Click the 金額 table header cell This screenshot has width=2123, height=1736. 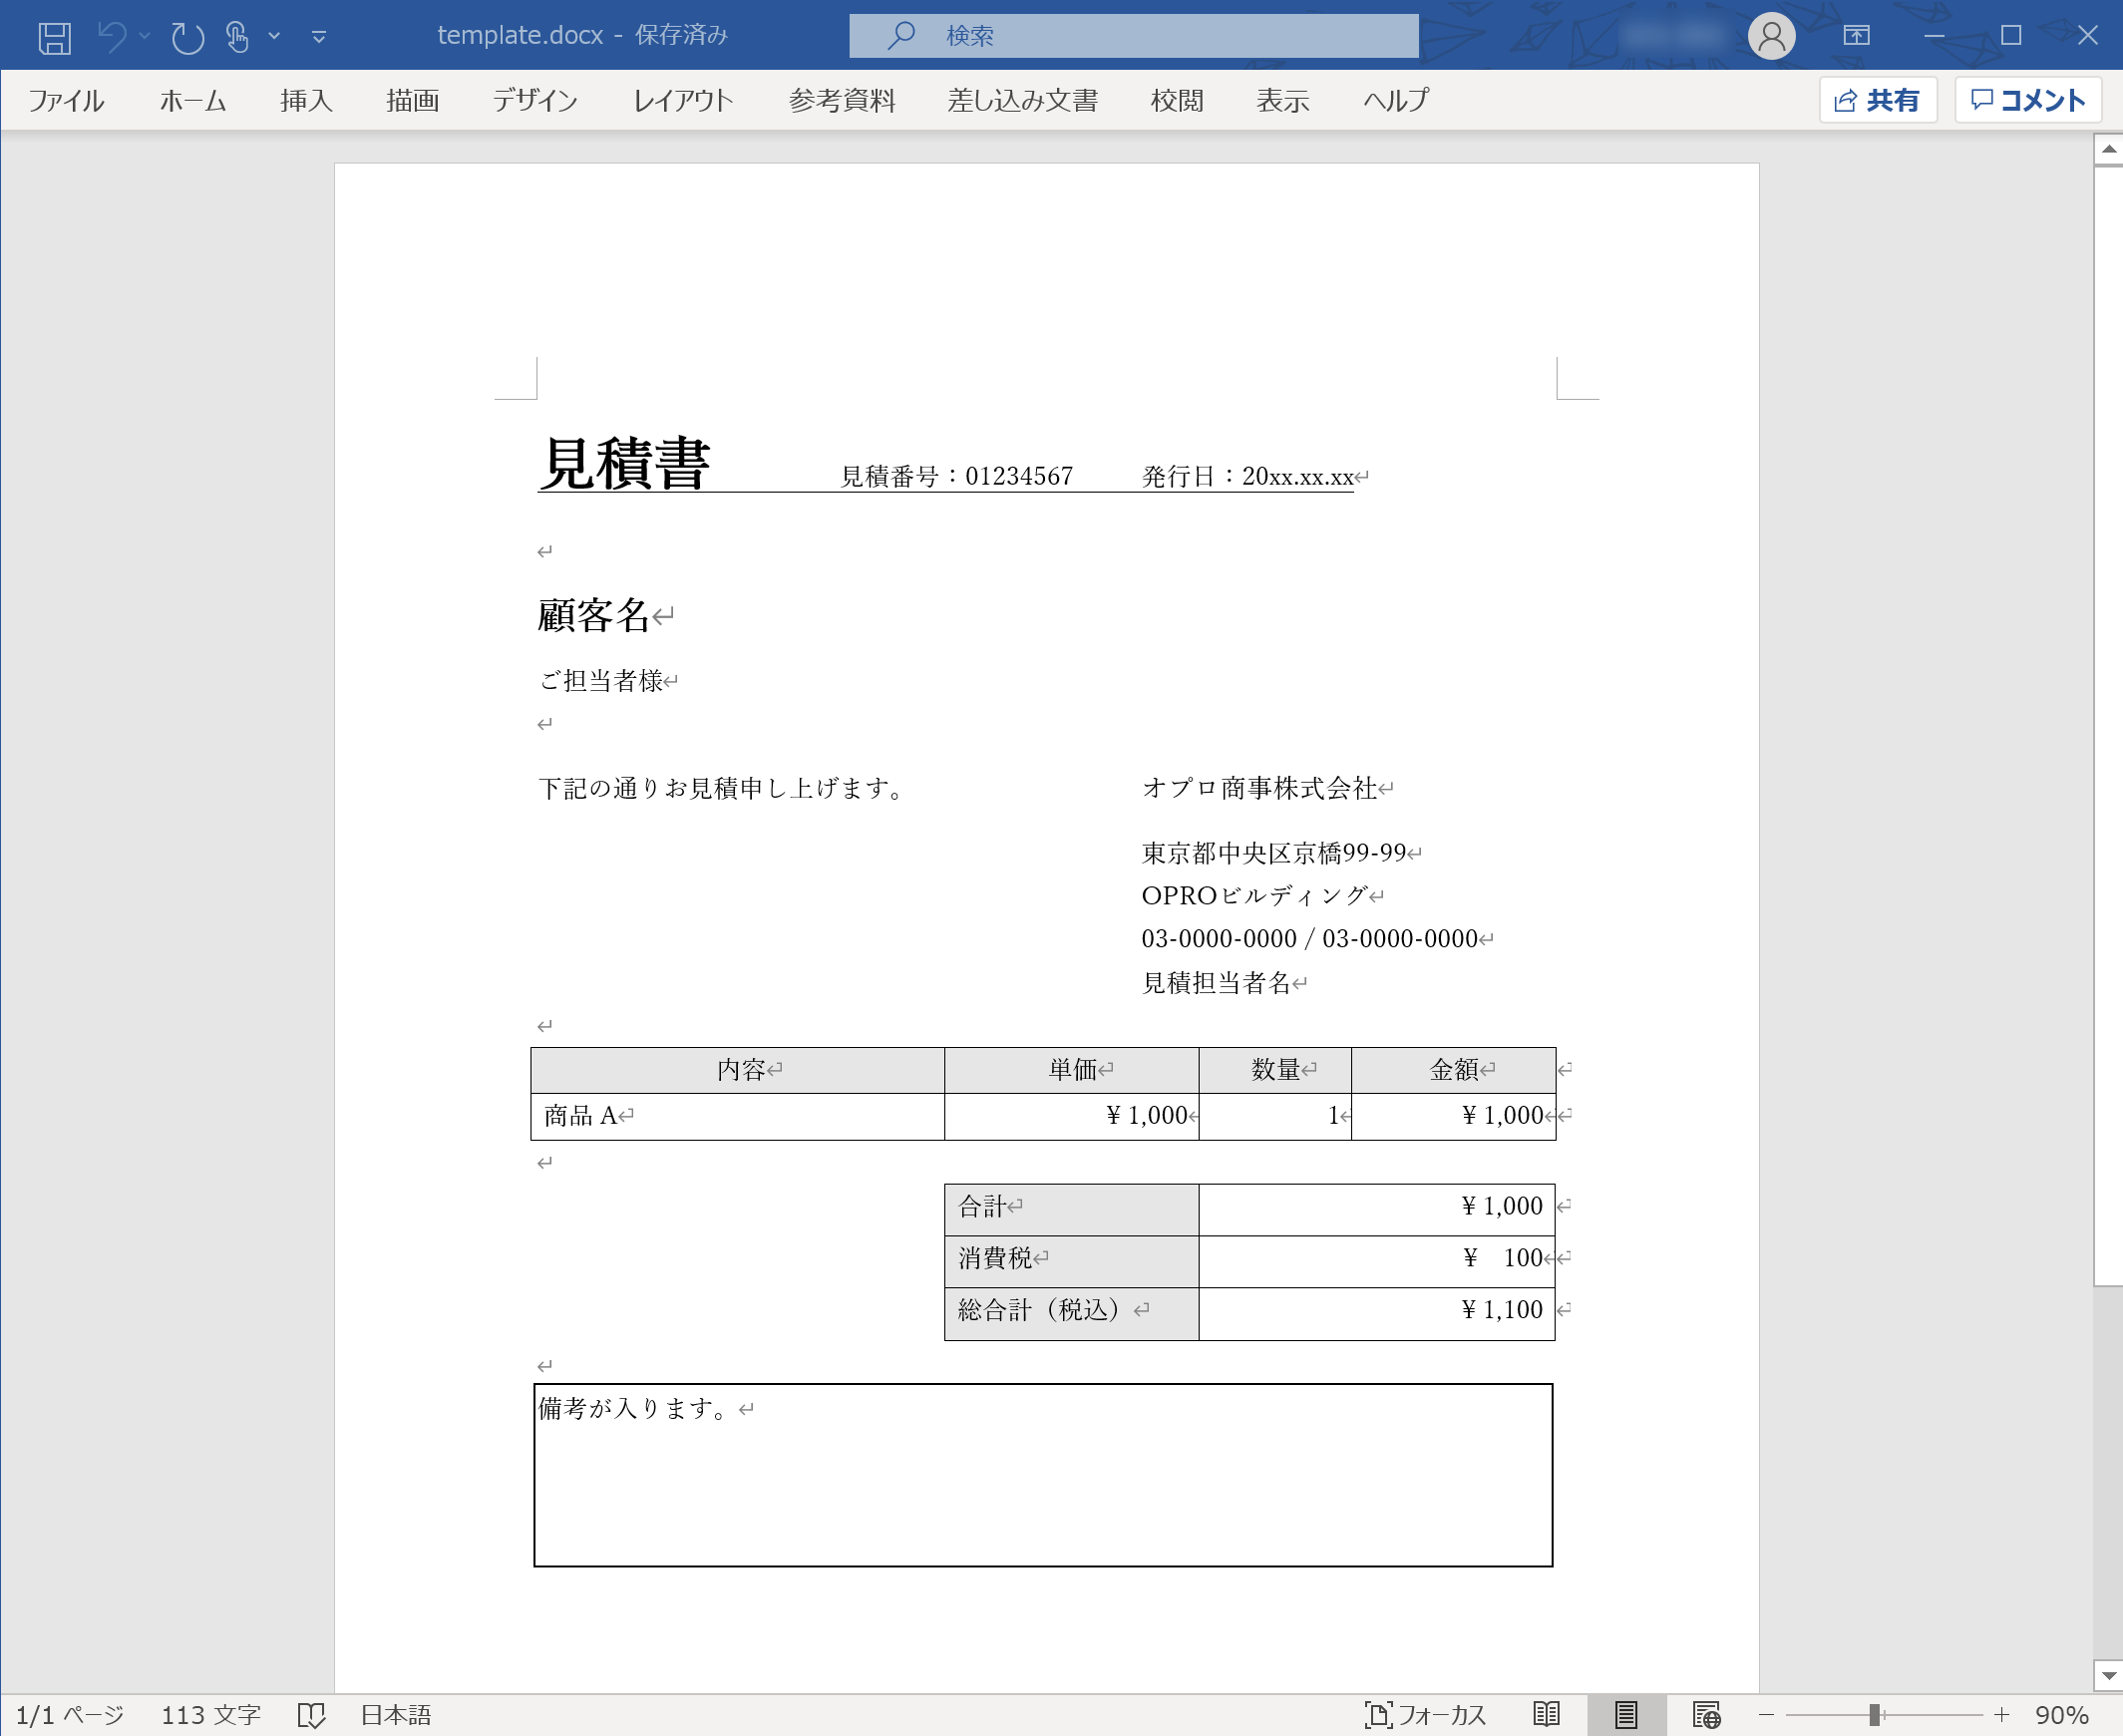click(1454, 1071)
